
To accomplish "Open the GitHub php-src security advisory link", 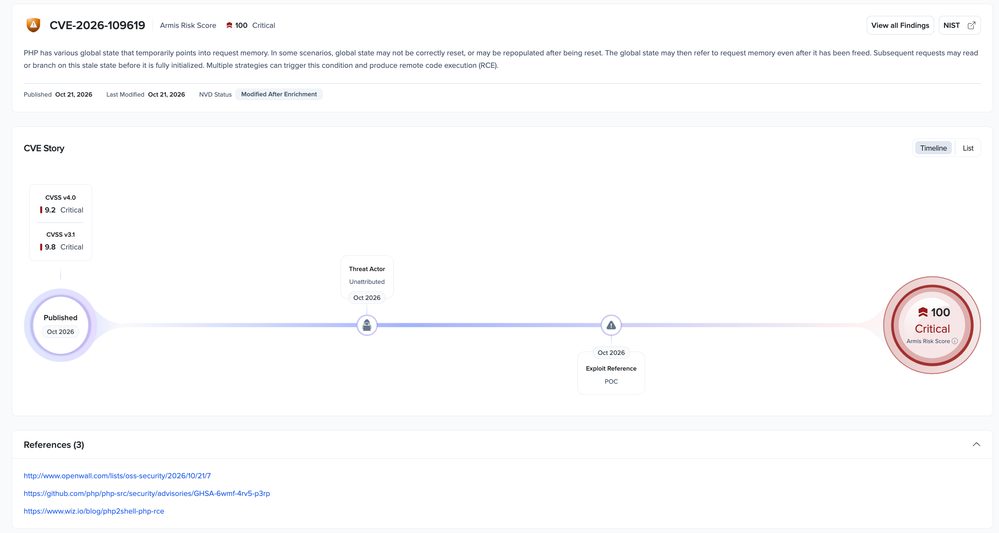I will click(x=147, y=494).
